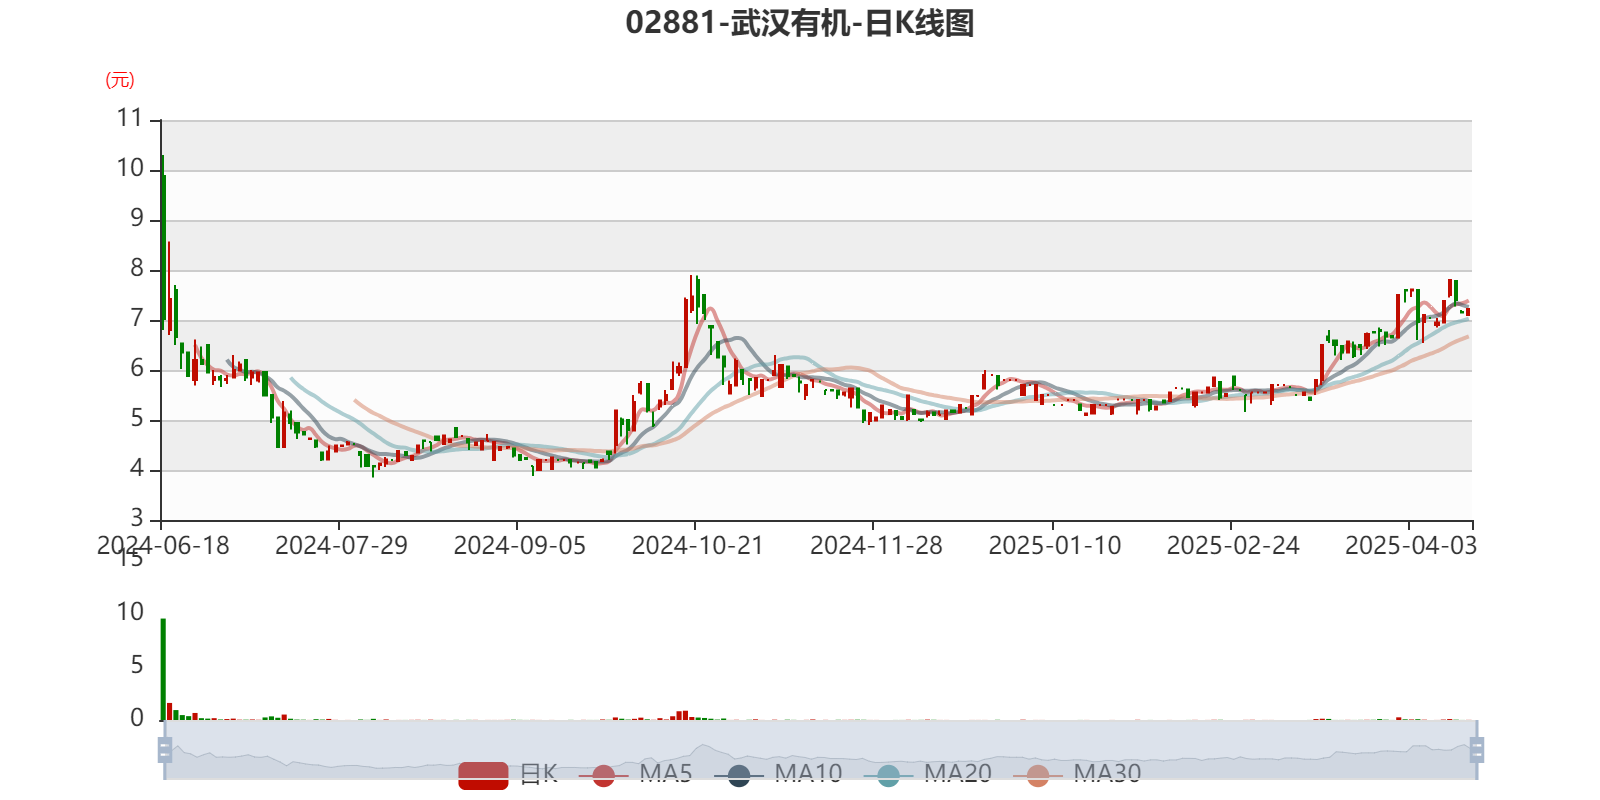Toggle the 日K candlestick series legend
This screenshot has height=800, width=1600.
click(x=508, y=774)
